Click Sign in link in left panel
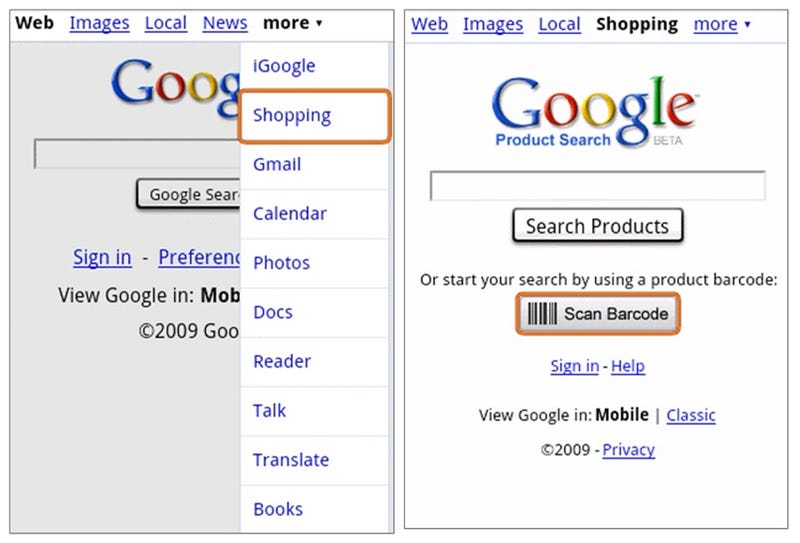Viewport: 800px width, 543px height. (x=102, y=257)
